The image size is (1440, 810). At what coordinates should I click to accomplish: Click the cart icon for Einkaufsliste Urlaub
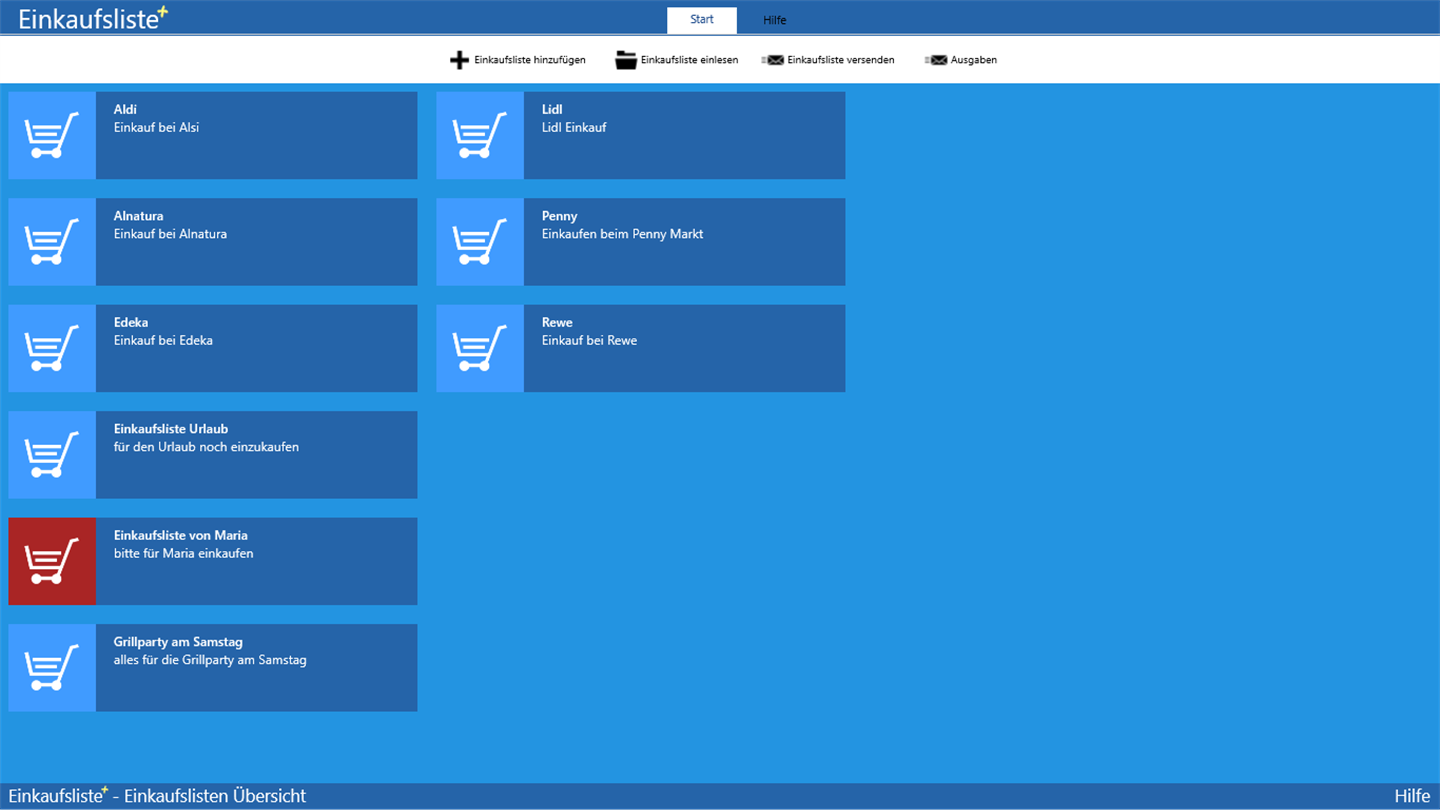click(x=52, y=455)
